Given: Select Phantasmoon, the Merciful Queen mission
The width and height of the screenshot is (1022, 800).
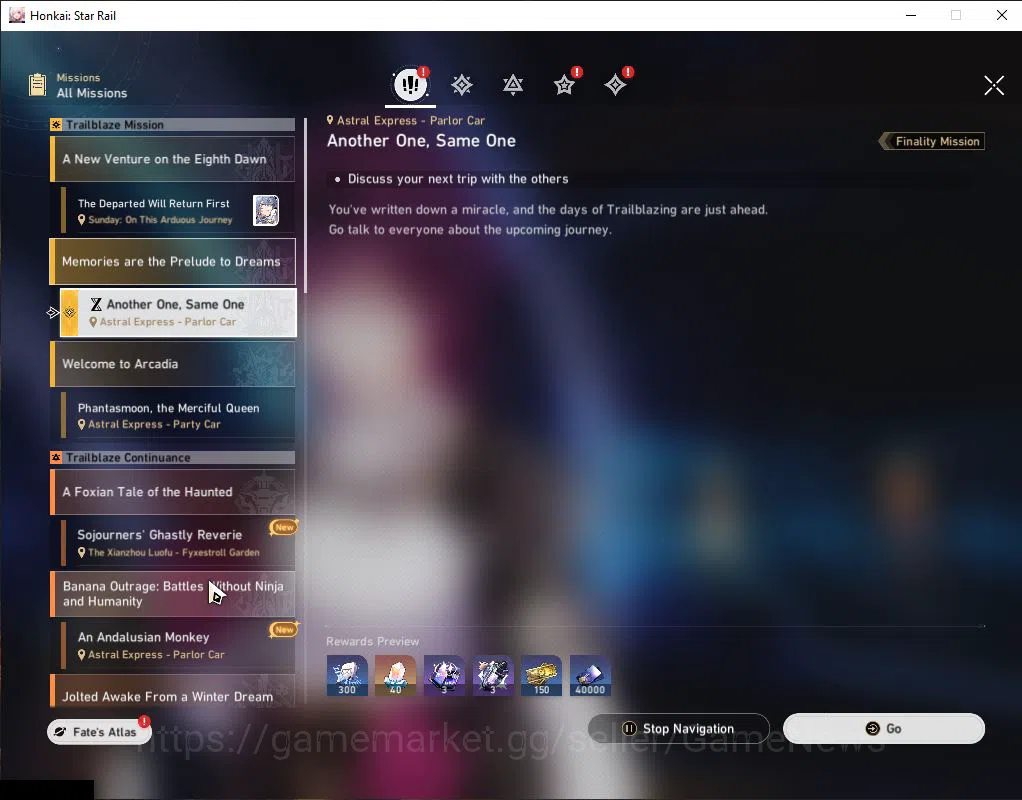Looking at the screenshot, I should point(177,415).
